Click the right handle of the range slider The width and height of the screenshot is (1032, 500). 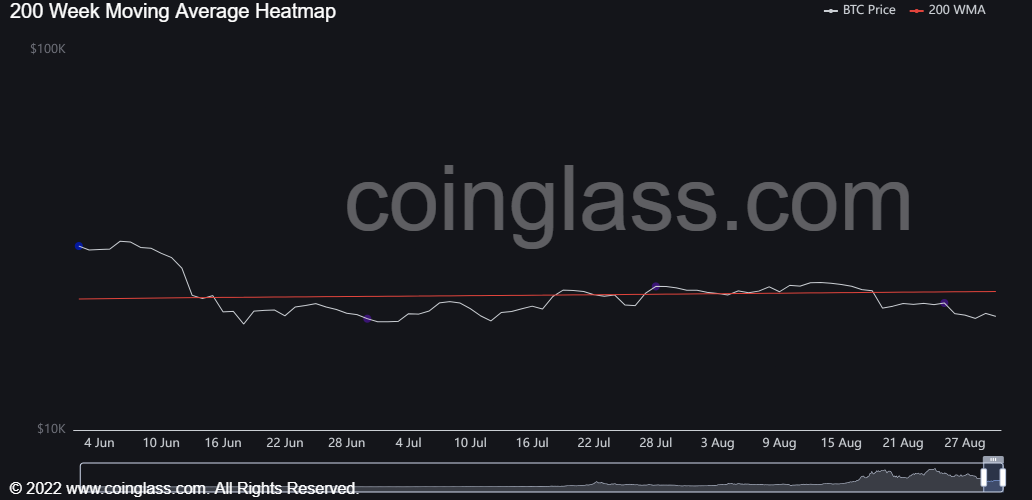tap(1001, 477)
